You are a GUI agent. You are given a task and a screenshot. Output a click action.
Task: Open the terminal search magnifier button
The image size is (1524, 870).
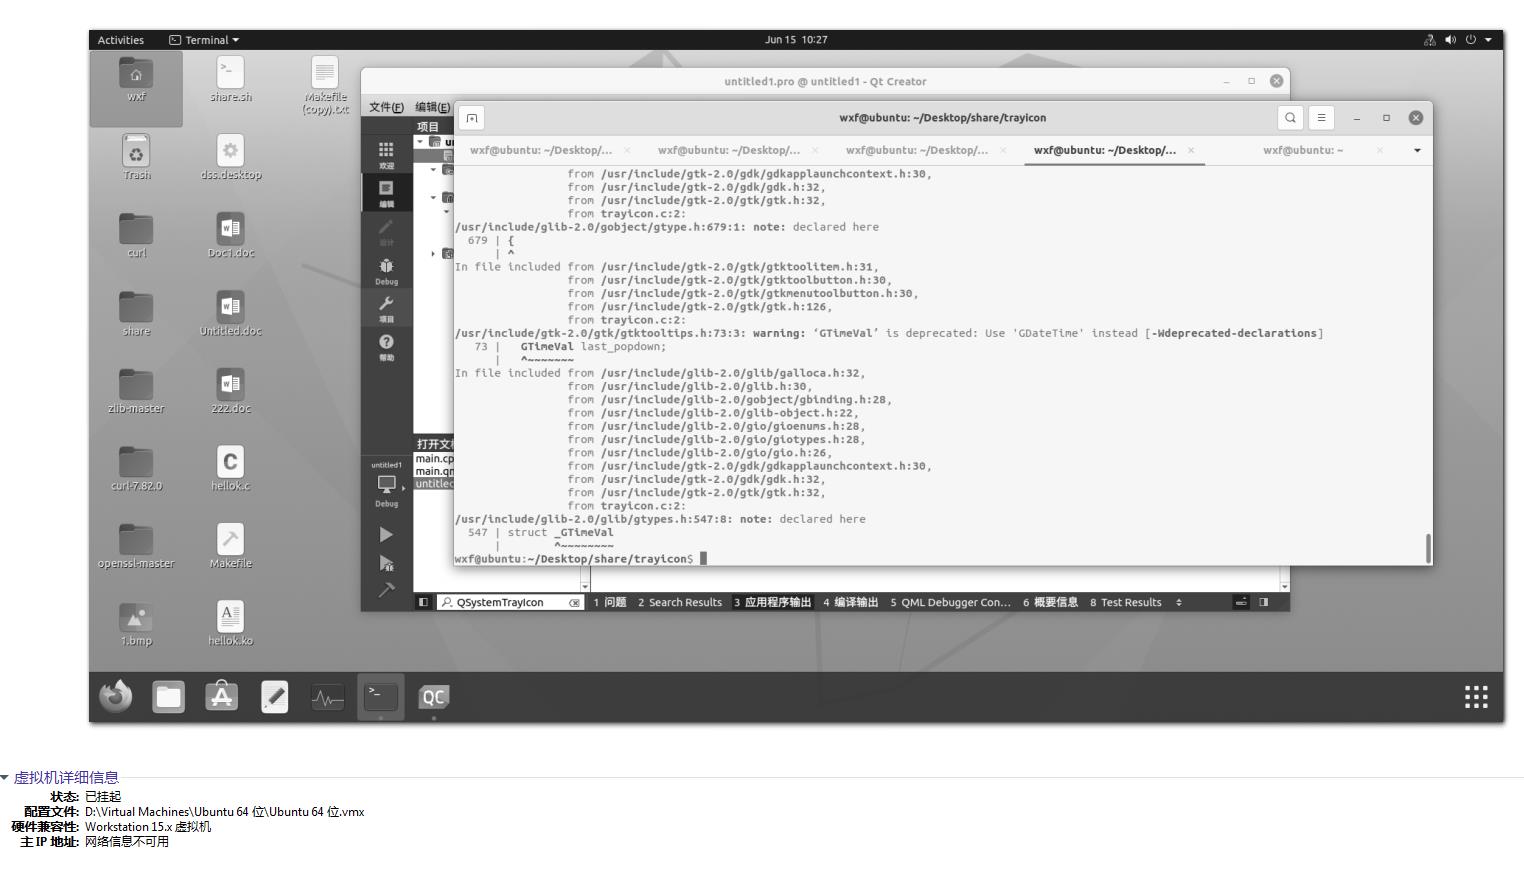pyautogui.click(x=1291, y=118)
